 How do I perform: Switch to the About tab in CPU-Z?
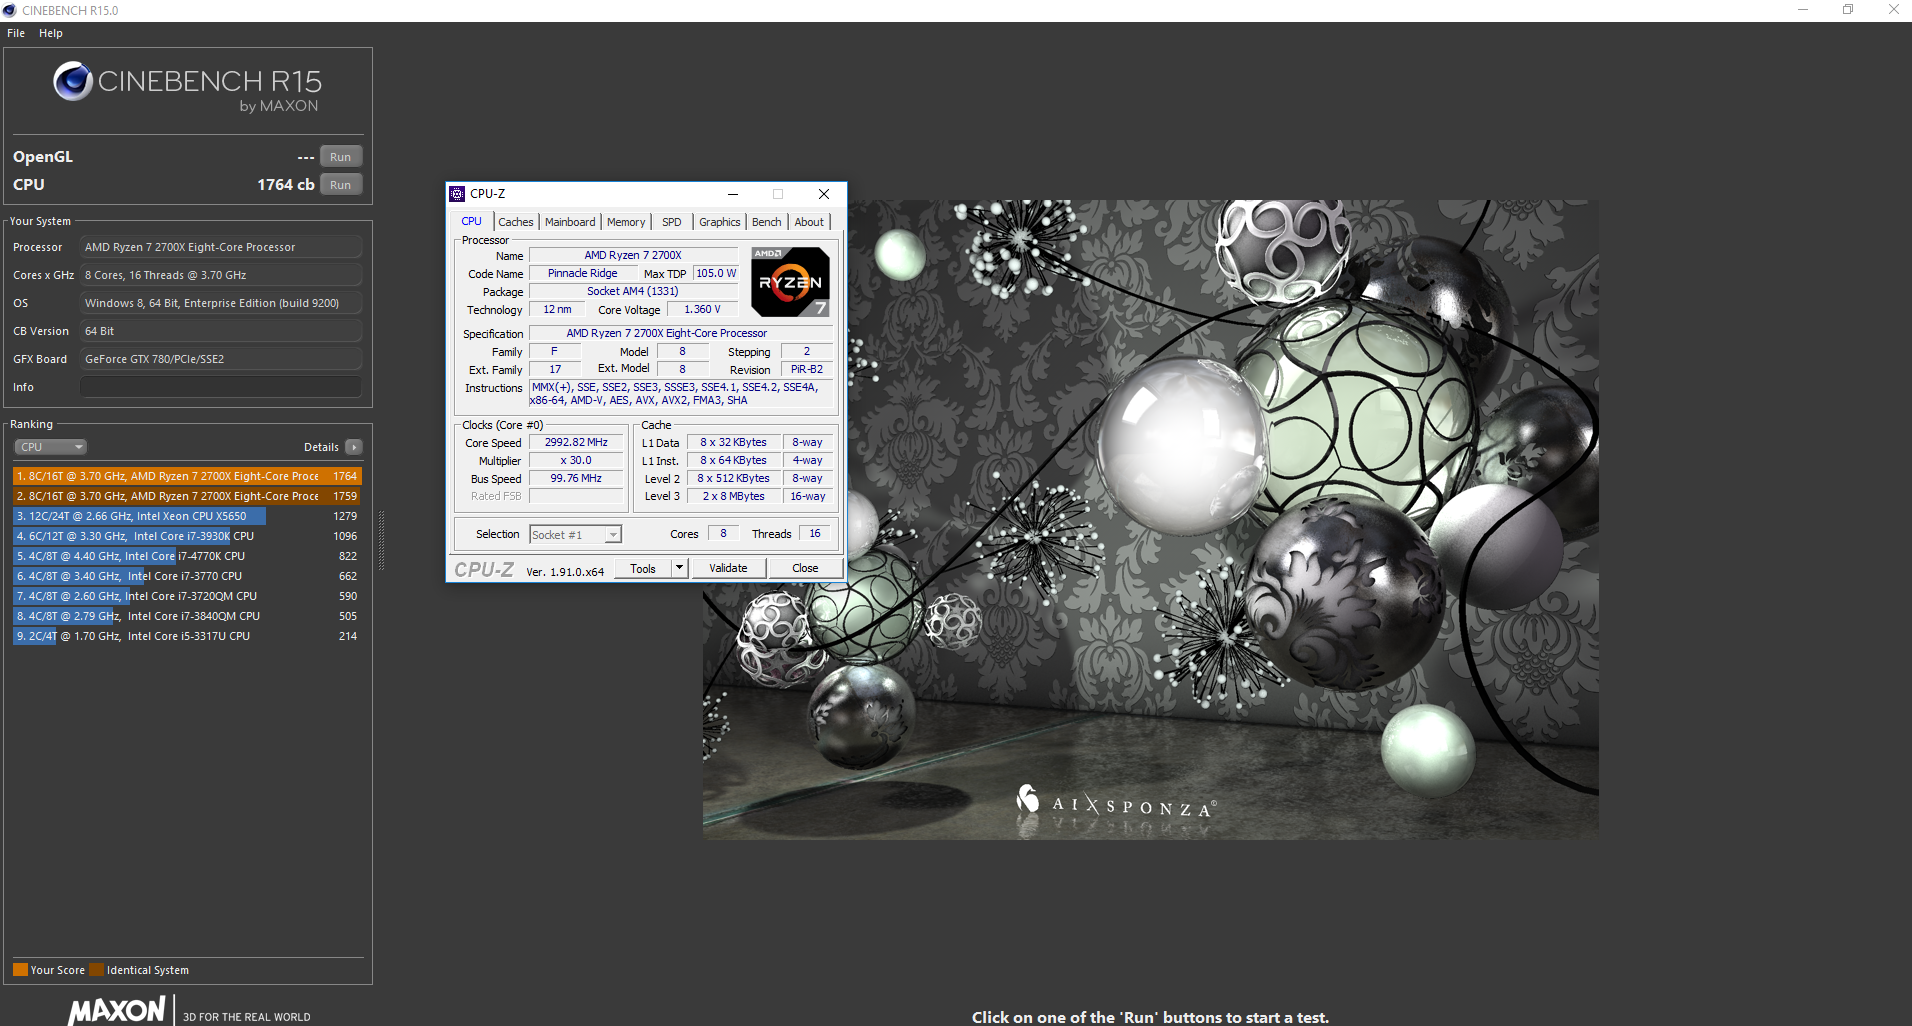(810, 222)
